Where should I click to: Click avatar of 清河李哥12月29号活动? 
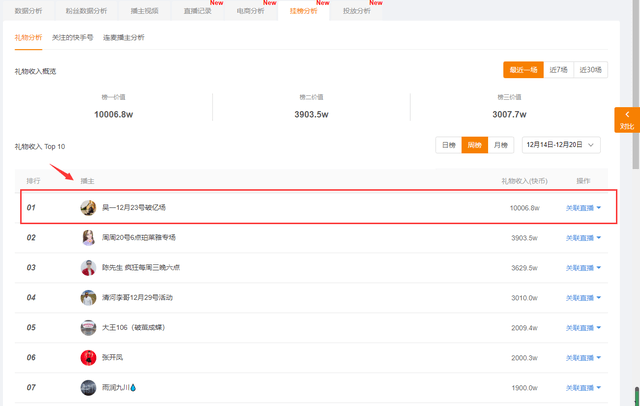click(x=88, y=297)
